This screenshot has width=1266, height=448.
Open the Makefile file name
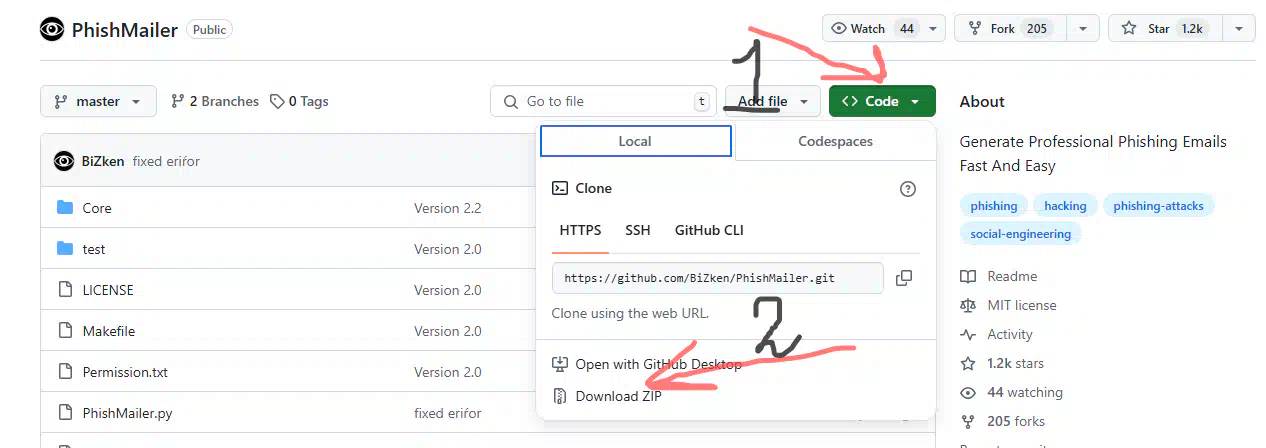[x=109, y=331]
